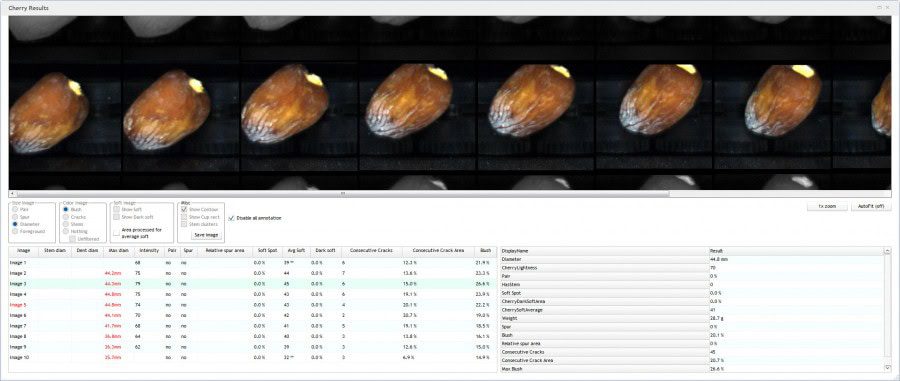Viewport: 900px width, 381px height.
Task: Click the Weight result row
Action: (692, 318)
